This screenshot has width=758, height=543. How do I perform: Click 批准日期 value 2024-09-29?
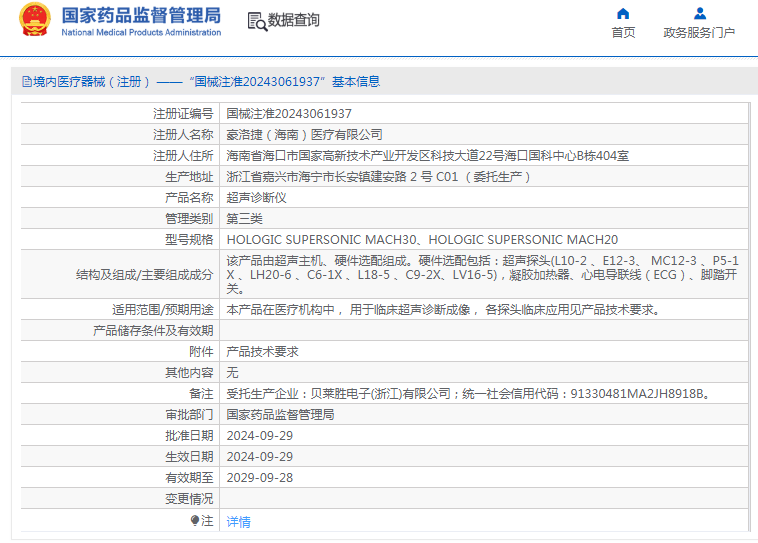tap(260, 436)
